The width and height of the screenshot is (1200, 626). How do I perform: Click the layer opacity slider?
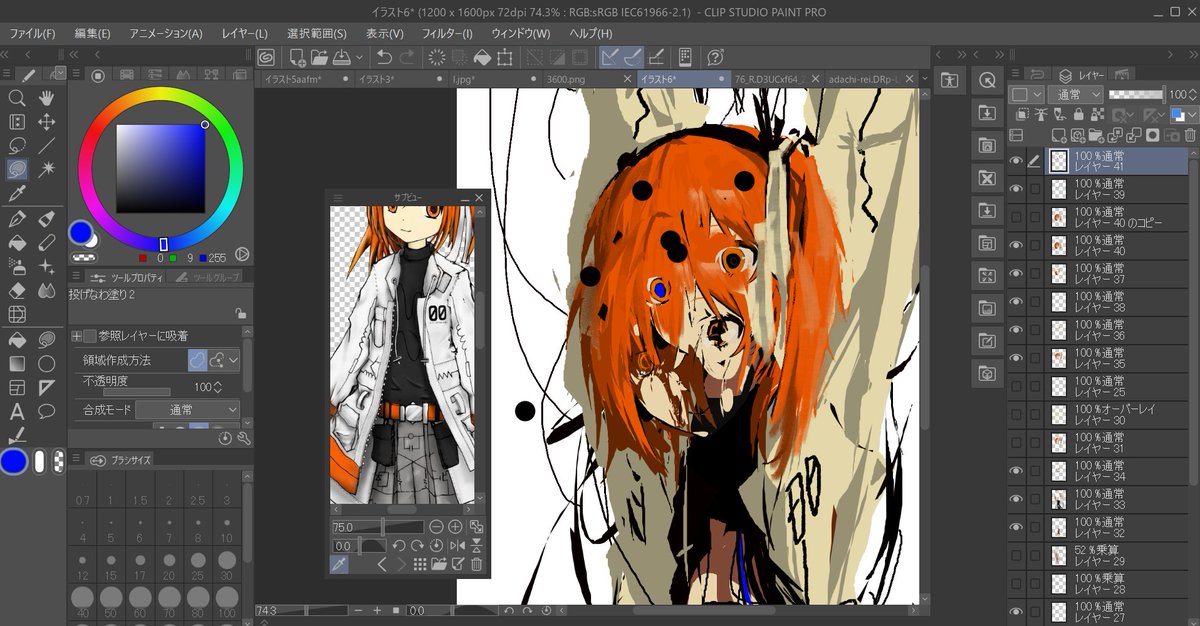click(1136, 94)
